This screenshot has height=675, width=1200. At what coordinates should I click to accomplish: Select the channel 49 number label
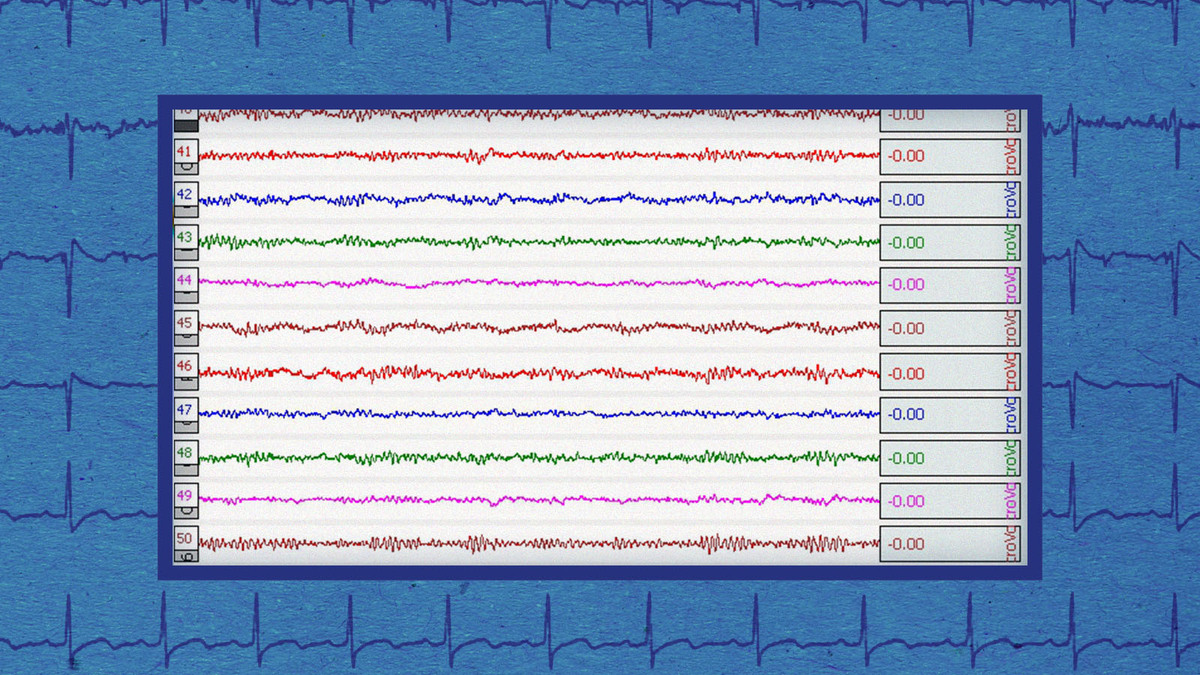pyautogui.click(x=185, y=495)
